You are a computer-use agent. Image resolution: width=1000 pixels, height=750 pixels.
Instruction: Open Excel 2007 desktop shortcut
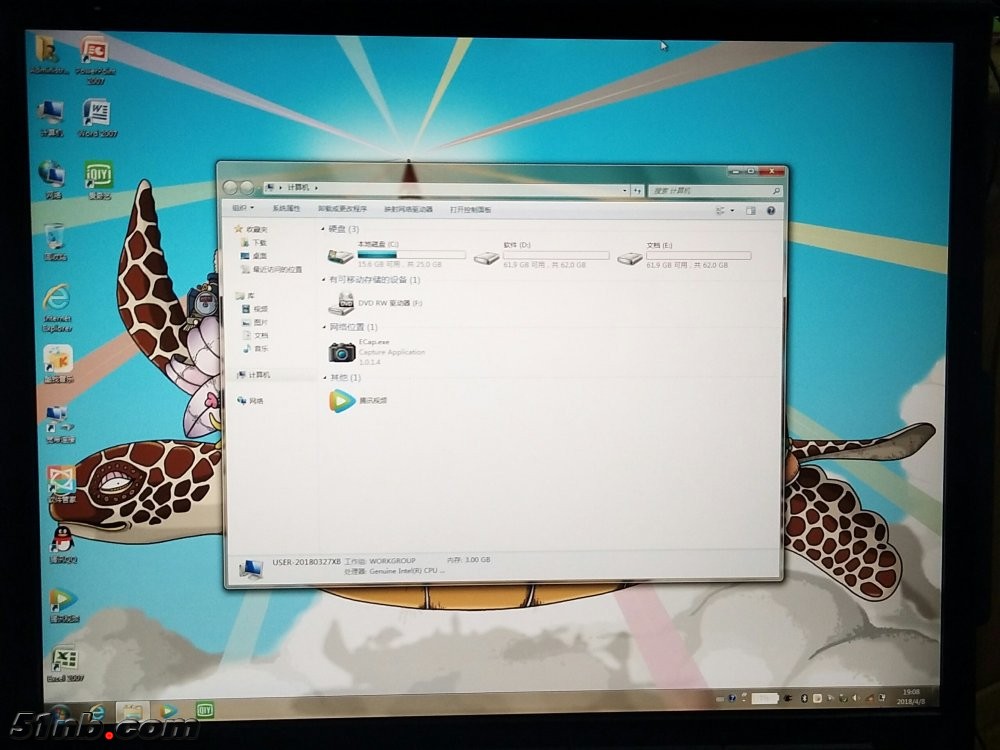tap(63, 661)
